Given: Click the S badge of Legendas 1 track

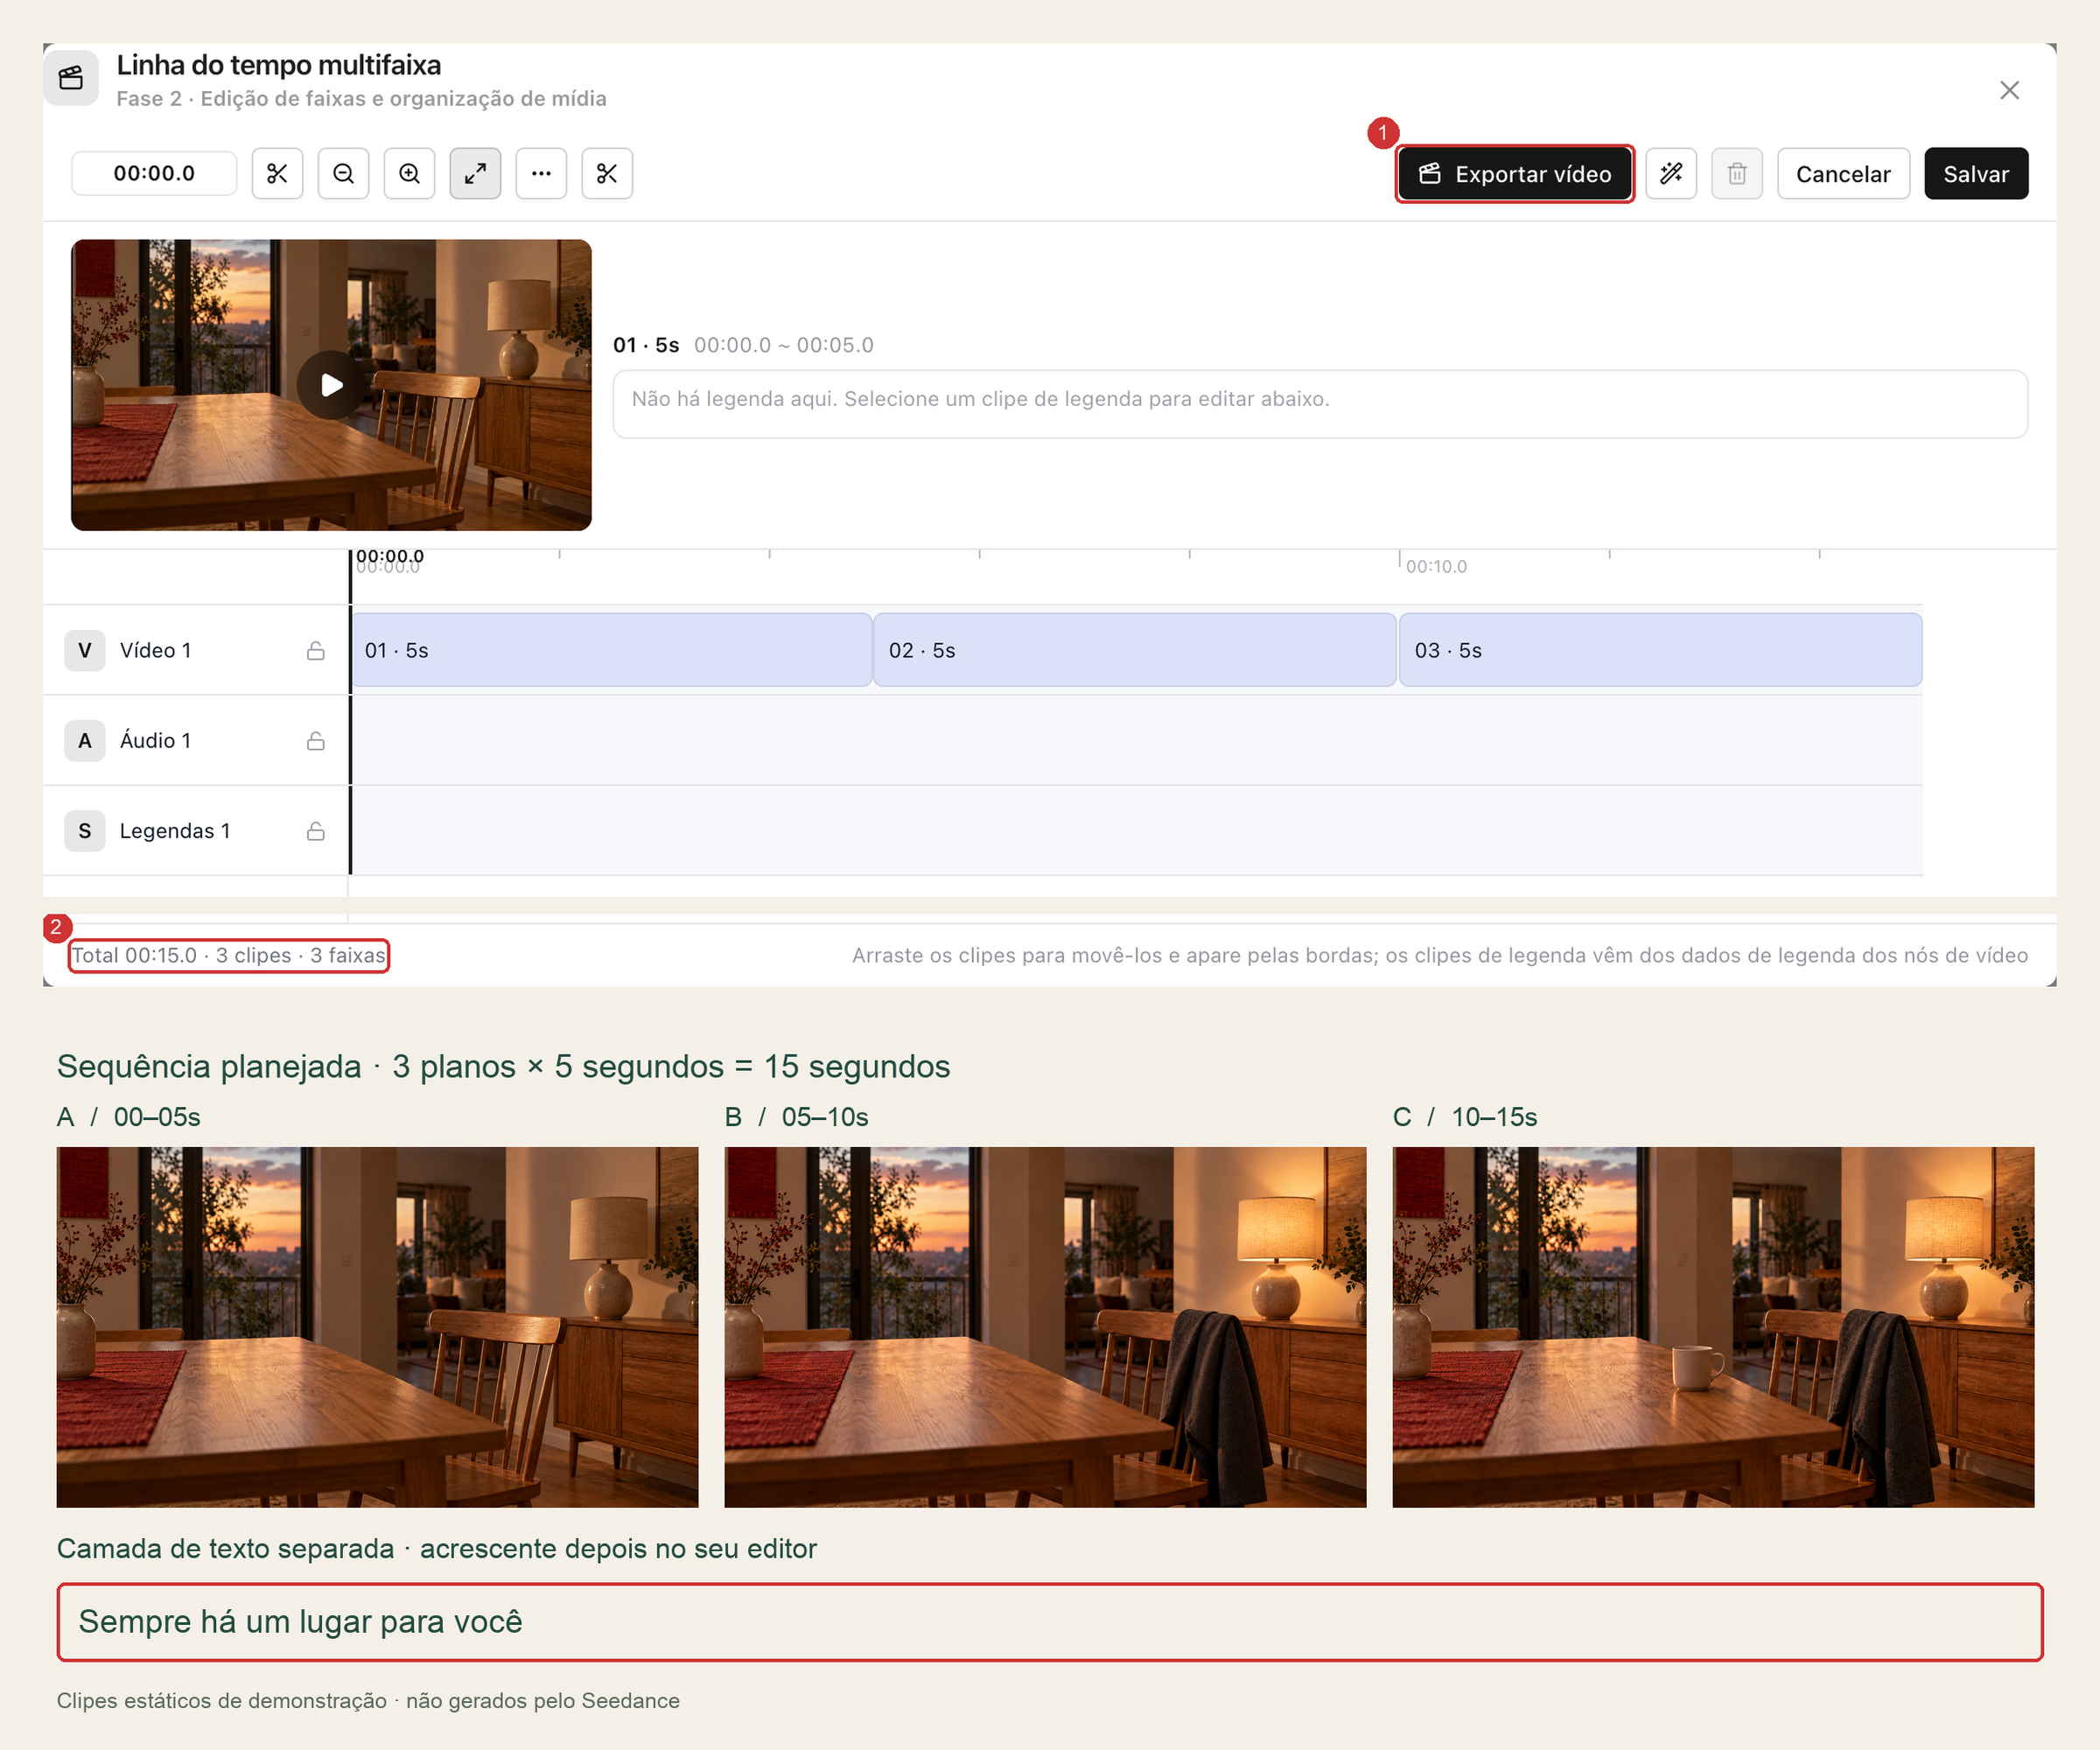Looking at the screenshot, I should [85, 831].
